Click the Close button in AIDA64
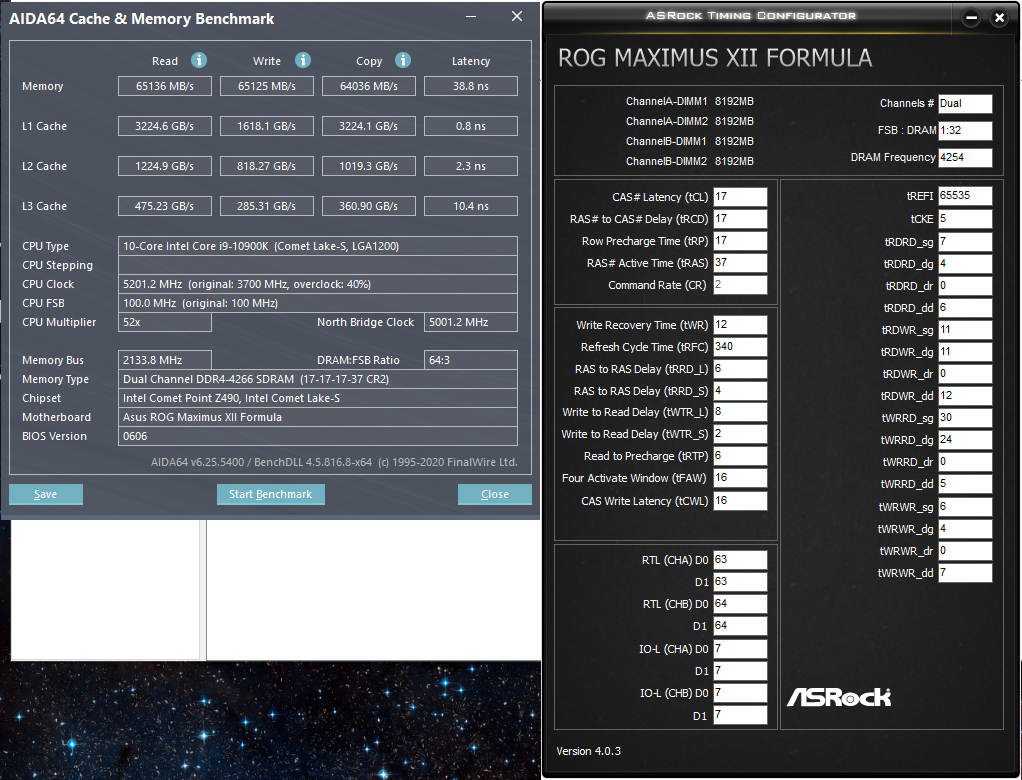The width and height of the screenshot is (1022, 780). click(495, 494)
